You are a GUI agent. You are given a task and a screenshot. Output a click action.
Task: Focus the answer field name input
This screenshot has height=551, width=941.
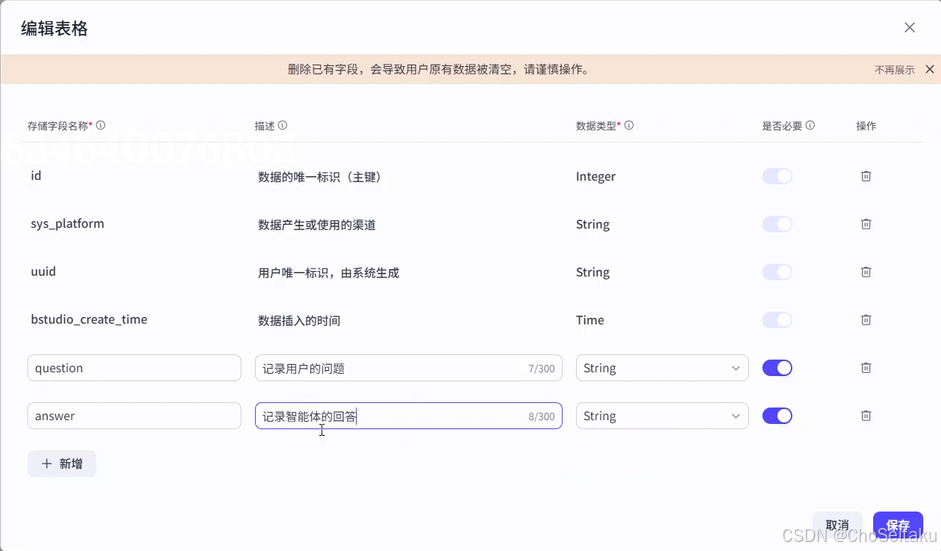point(134,416)
